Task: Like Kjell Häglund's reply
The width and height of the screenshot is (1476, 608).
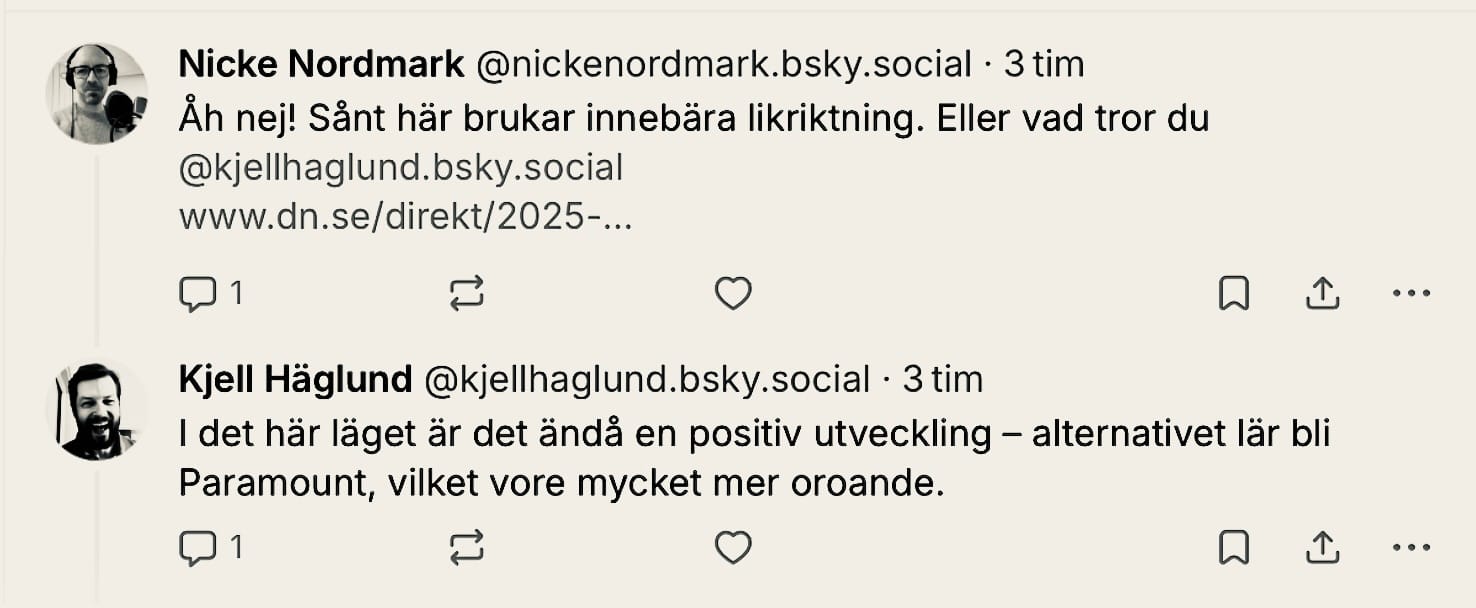Action: (x=733, y=548)
